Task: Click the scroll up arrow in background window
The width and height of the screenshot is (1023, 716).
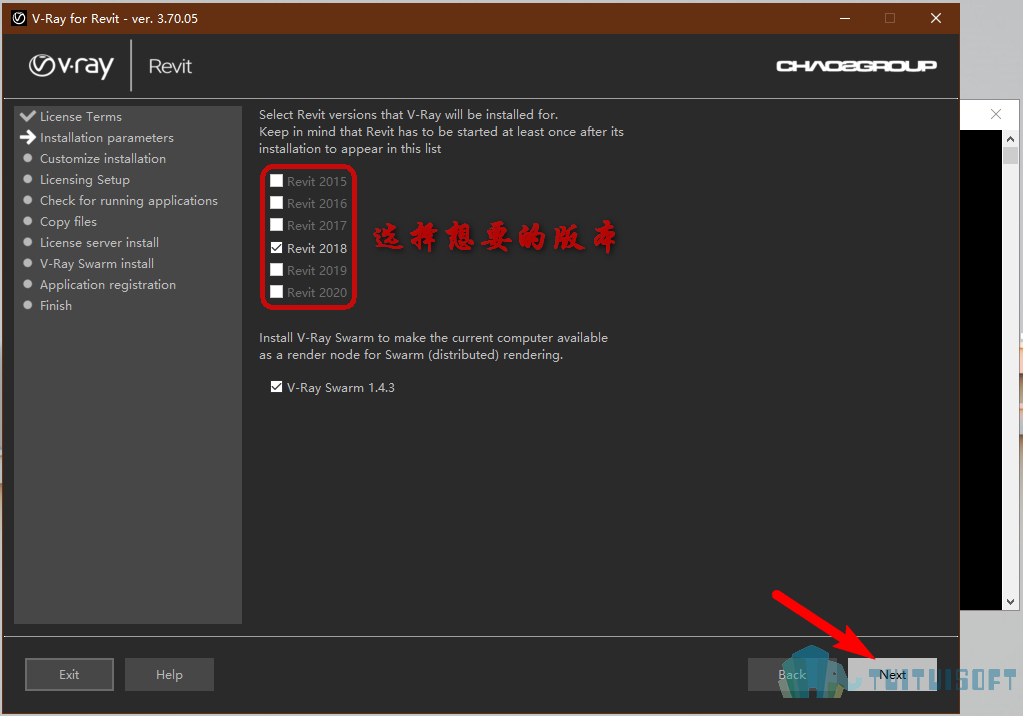Action: (x=1010, y=139)
